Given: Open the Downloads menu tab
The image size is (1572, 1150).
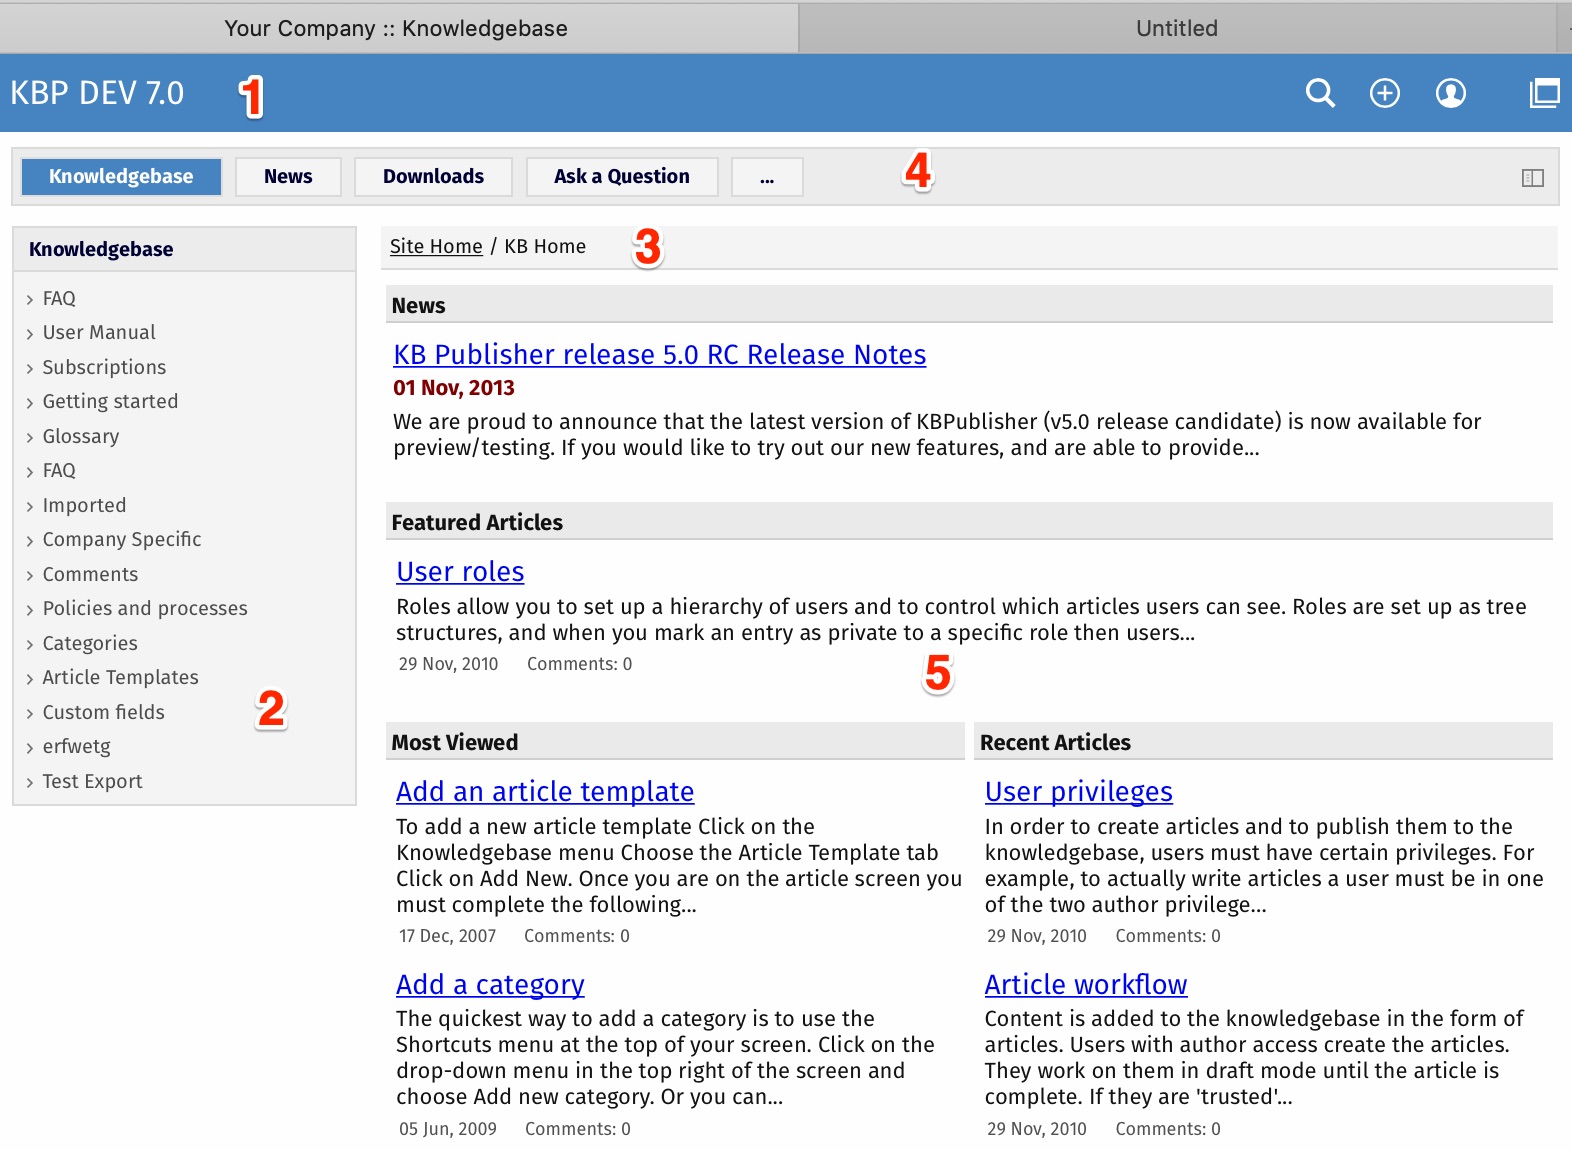Looking at the screenshot, I should (x=433, y=177).
